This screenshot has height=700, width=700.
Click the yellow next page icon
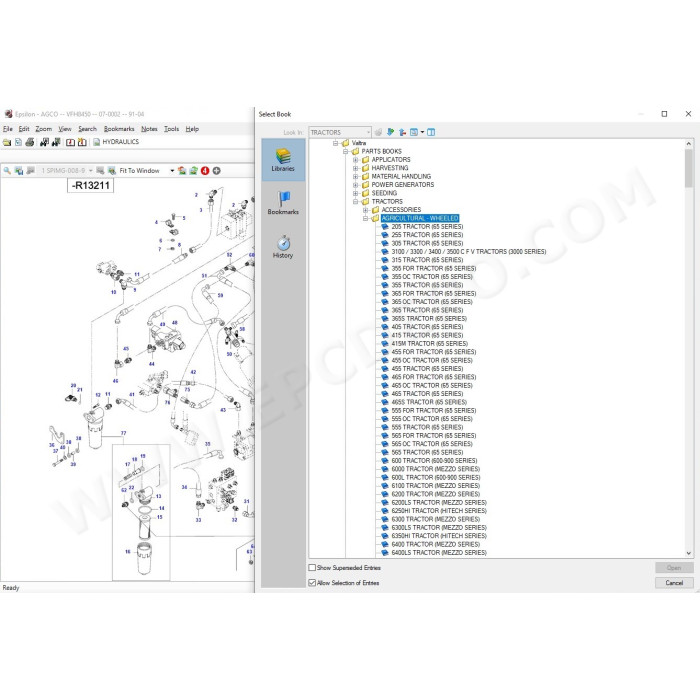[82, 142]
